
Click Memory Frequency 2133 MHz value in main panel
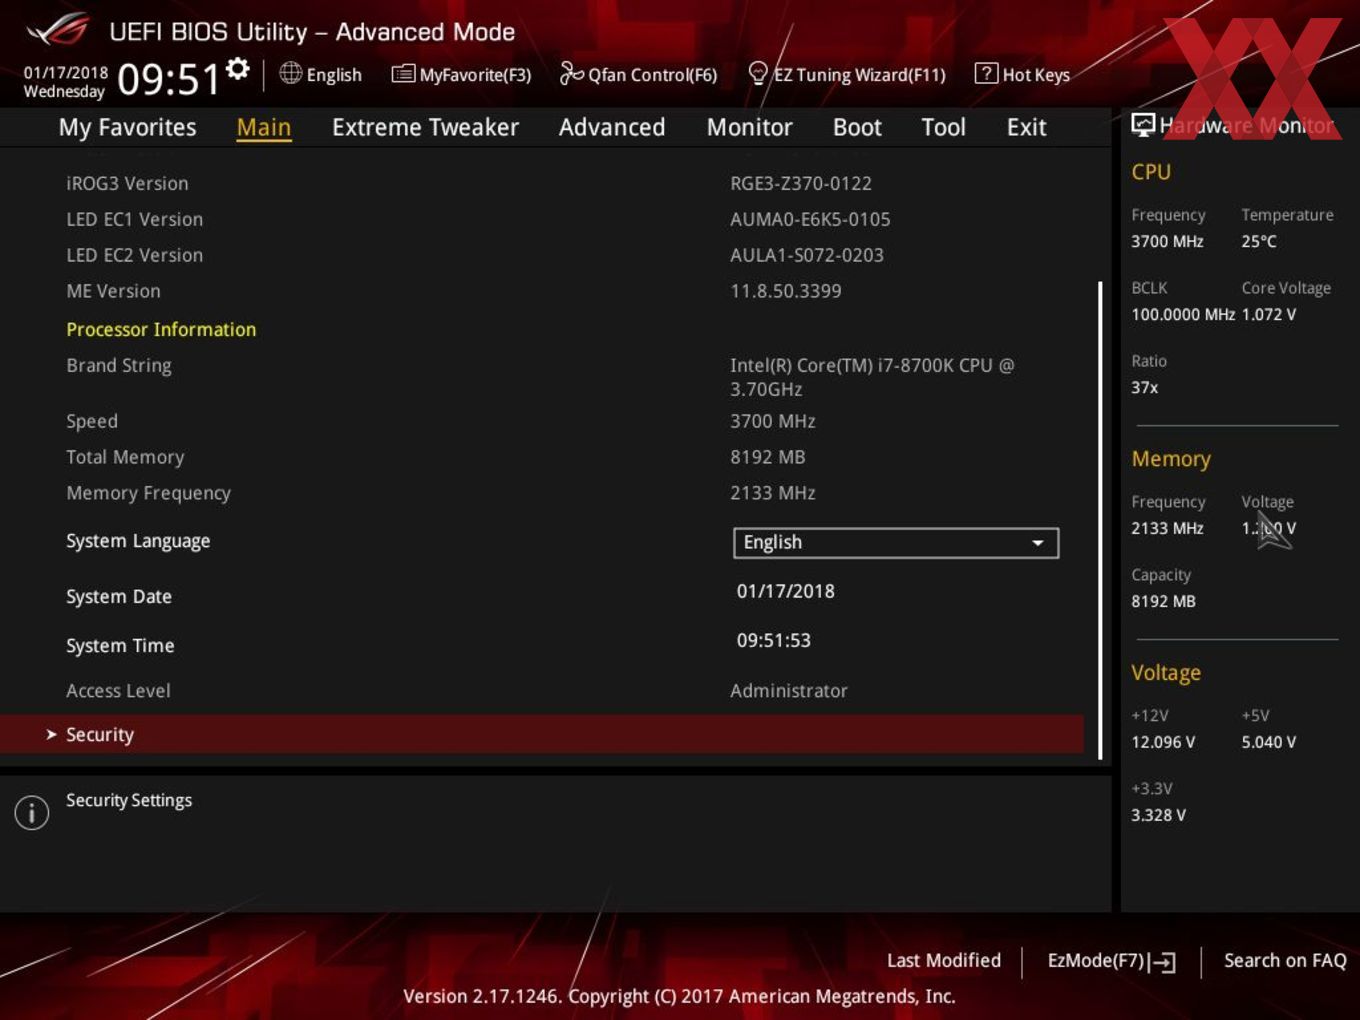point(773,493)
